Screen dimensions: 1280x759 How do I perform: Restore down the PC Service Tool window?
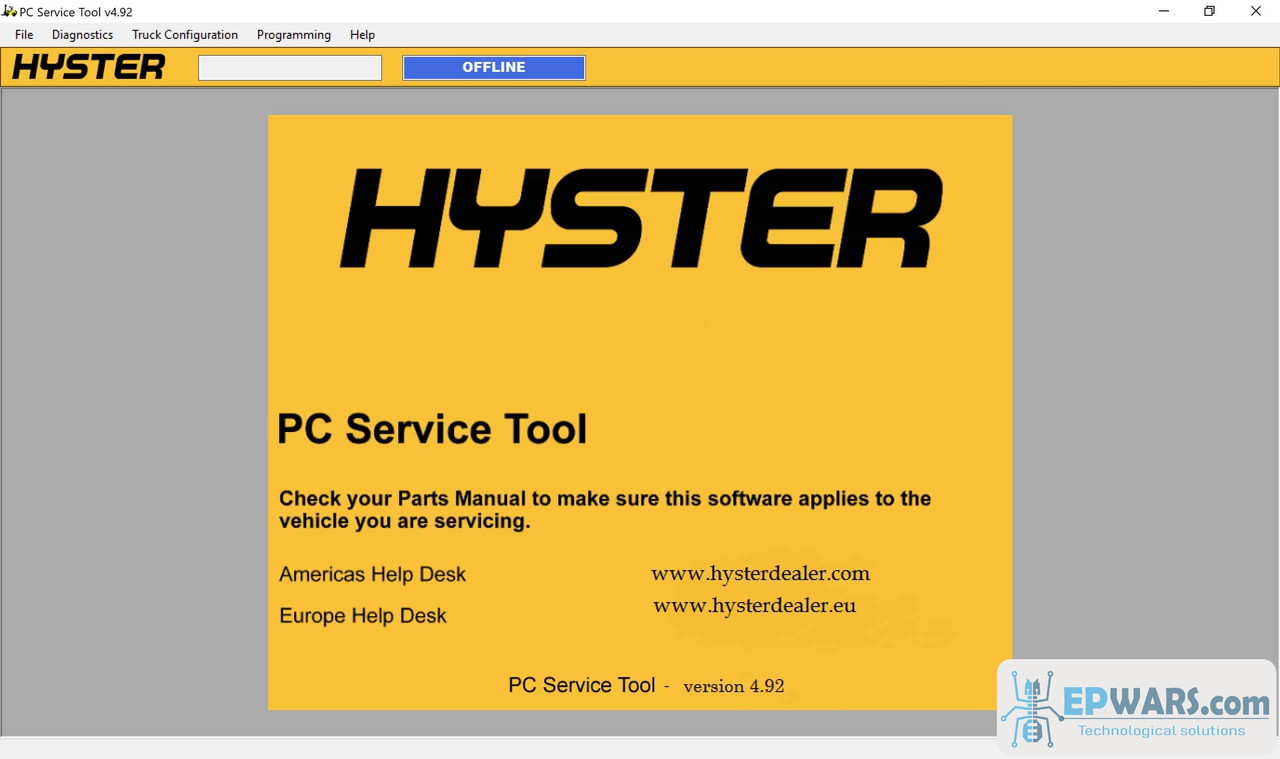pyautogui.click(x=1210, y=12)
